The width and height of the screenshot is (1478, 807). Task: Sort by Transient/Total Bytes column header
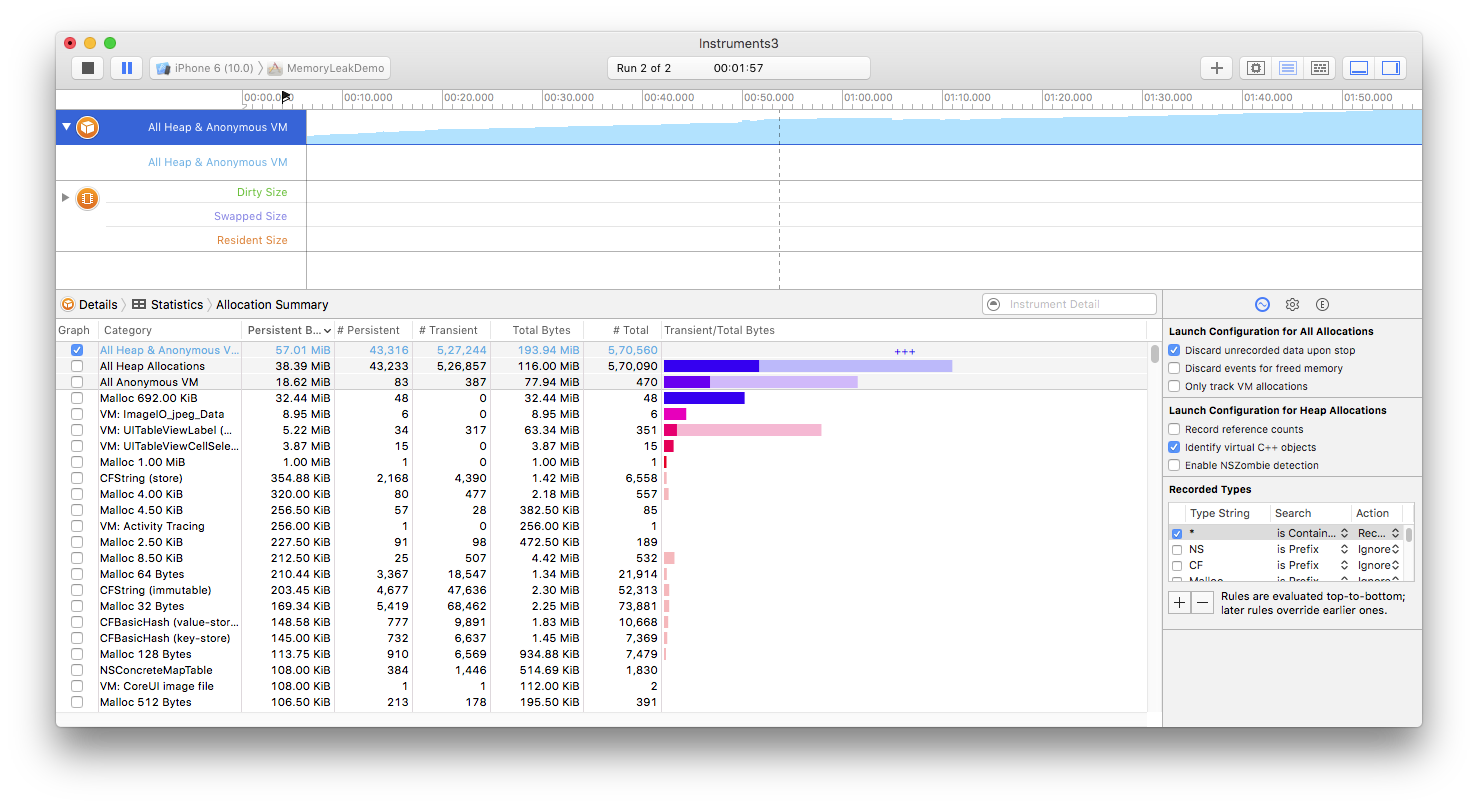(x=904, y=330)
